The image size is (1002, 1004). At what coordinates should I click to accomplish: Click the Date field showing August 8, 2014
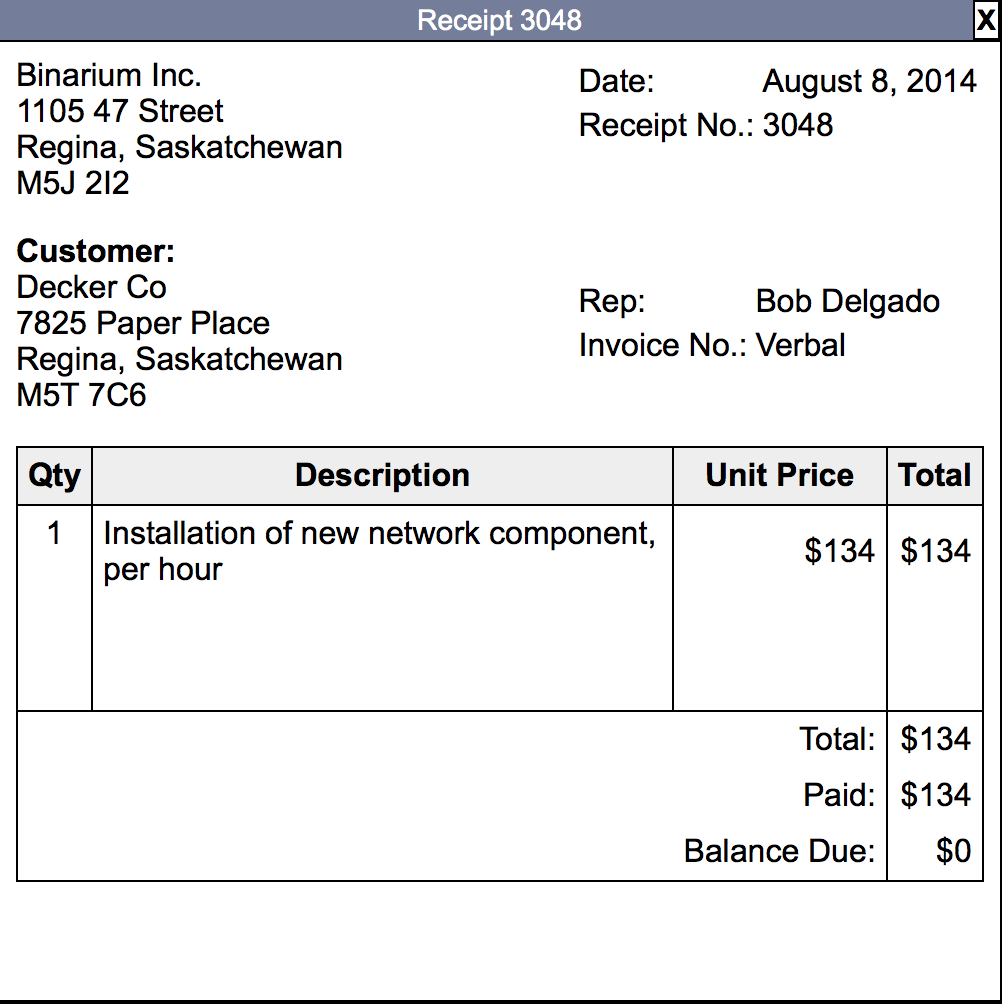click(x=868, y=81)
